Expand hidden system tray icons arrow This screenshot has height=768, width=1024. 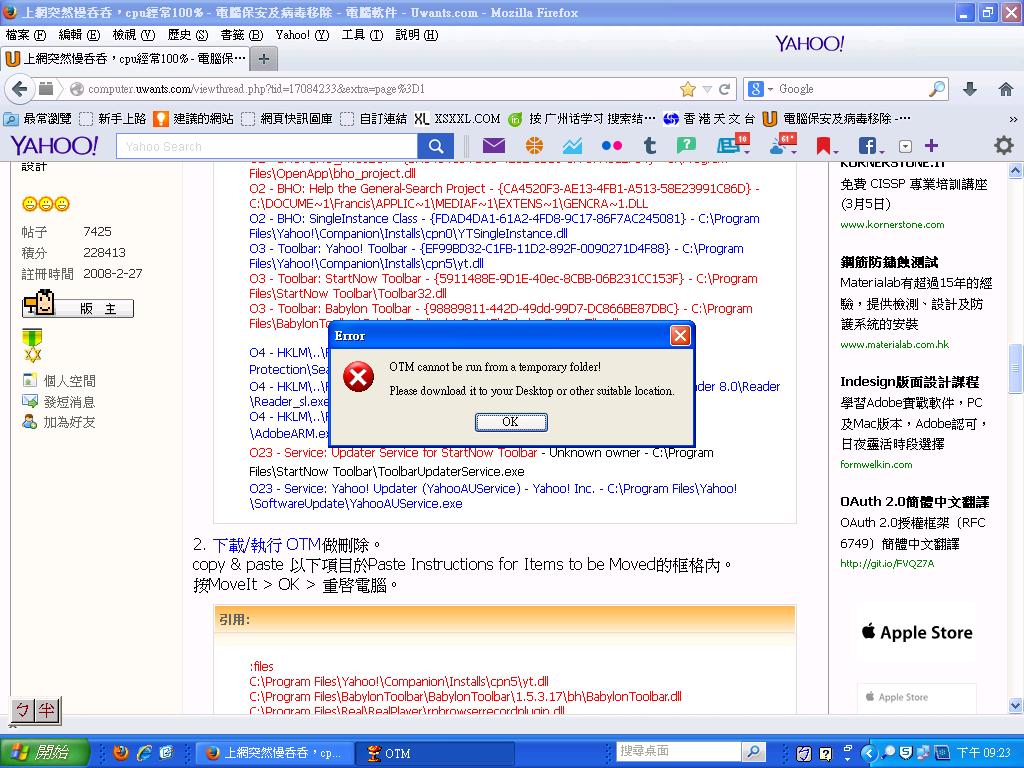[x=869, y=753]
